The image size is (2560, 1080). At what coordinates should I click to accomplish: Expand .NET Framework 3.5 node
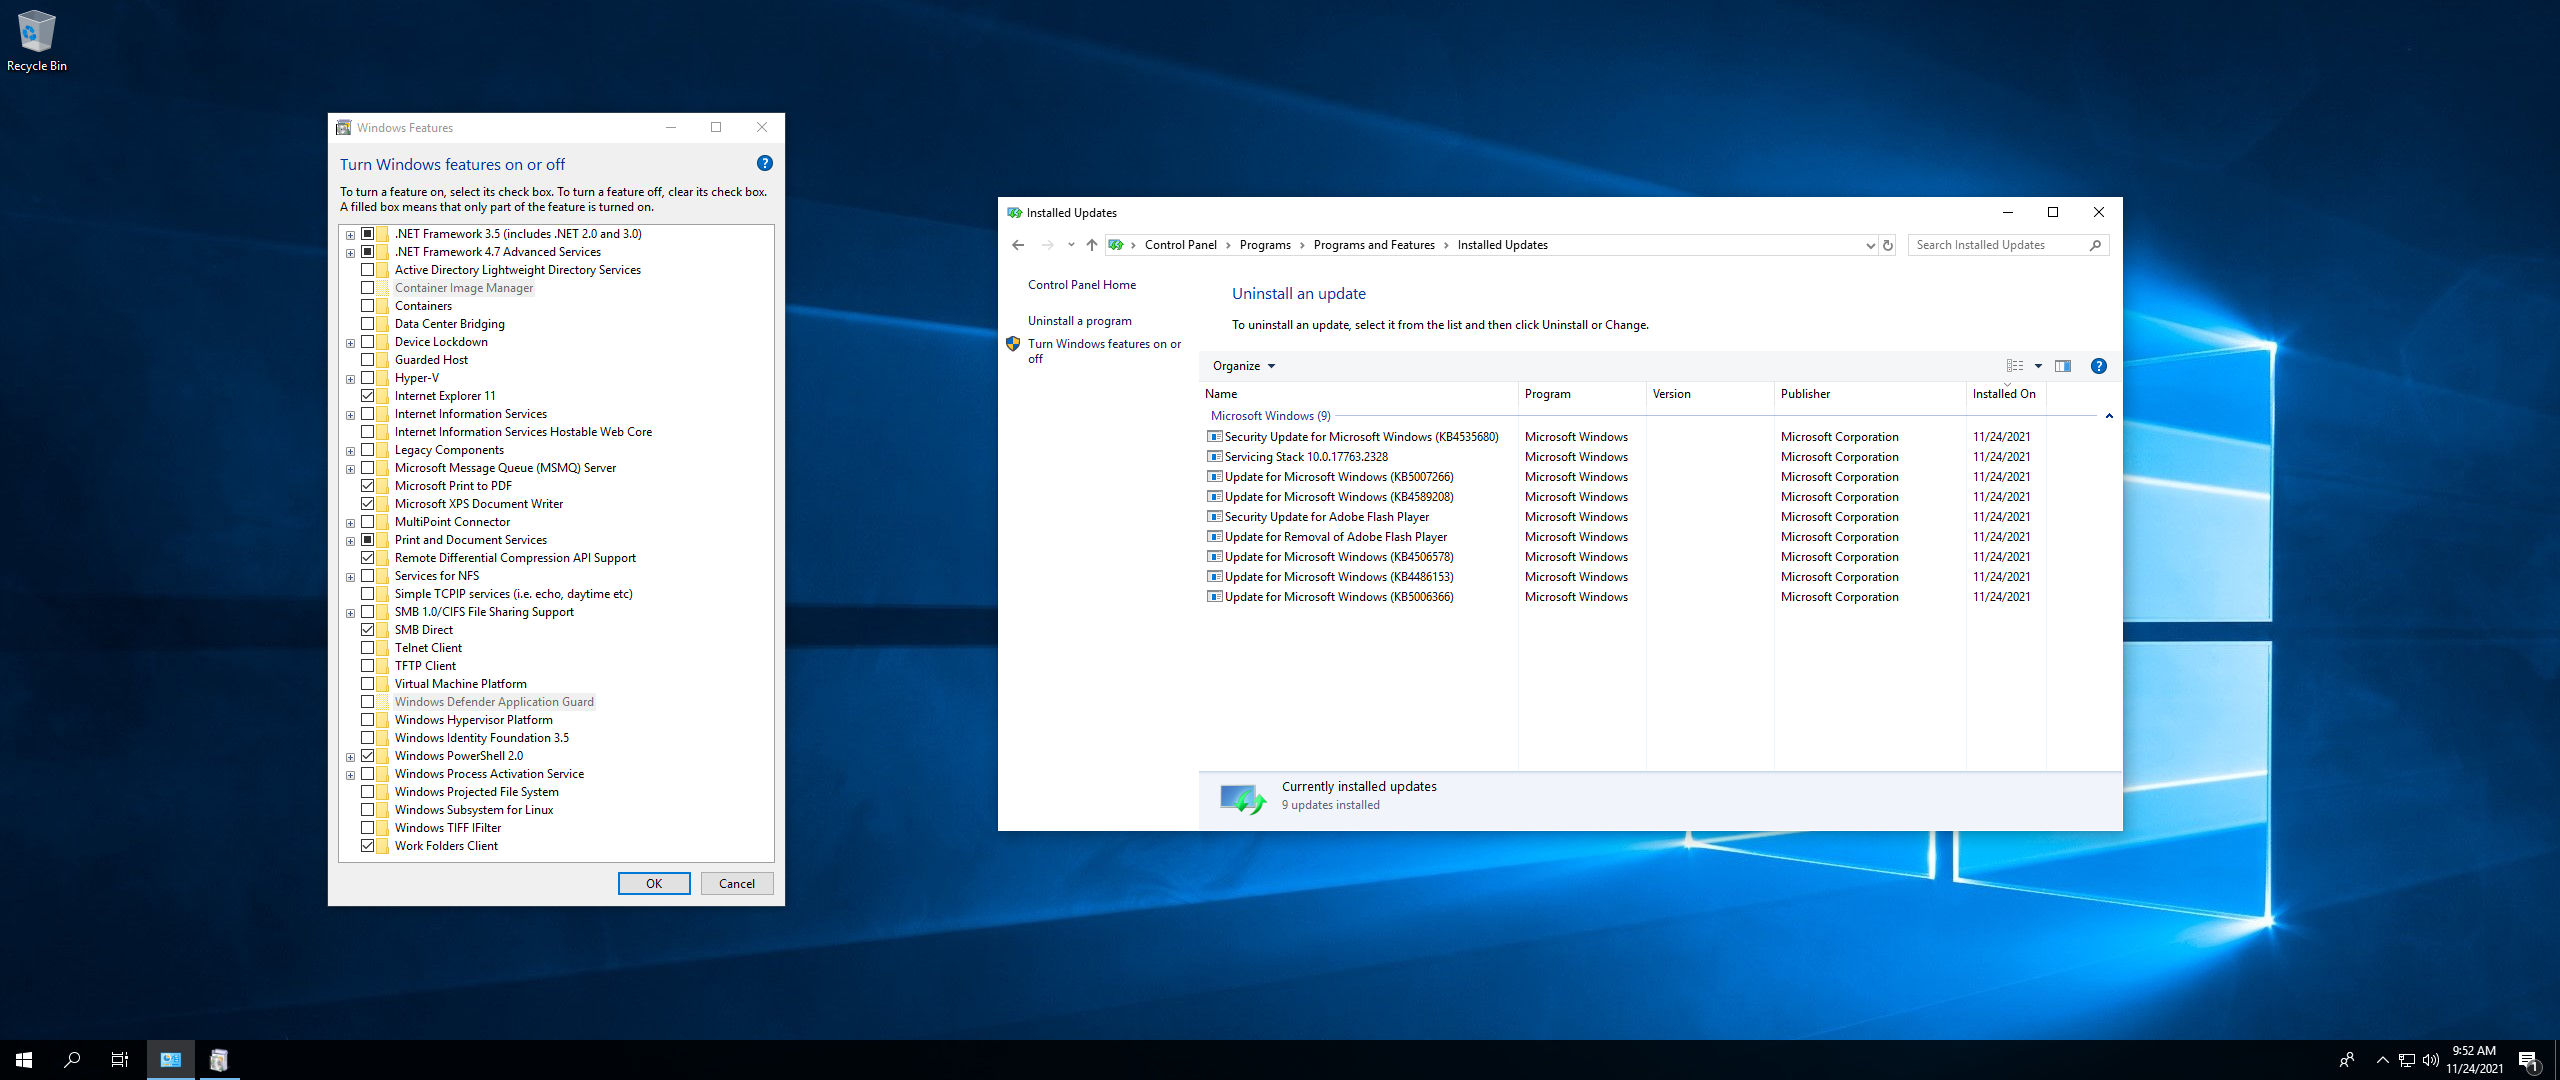[x=350, y=235]
